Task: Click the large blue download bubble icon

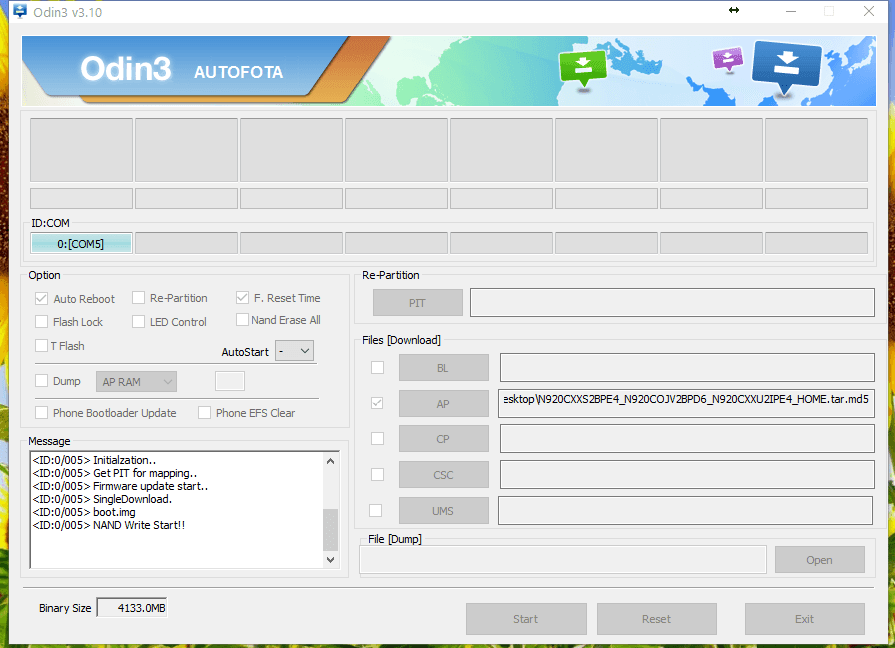Action: pos(787,67)
